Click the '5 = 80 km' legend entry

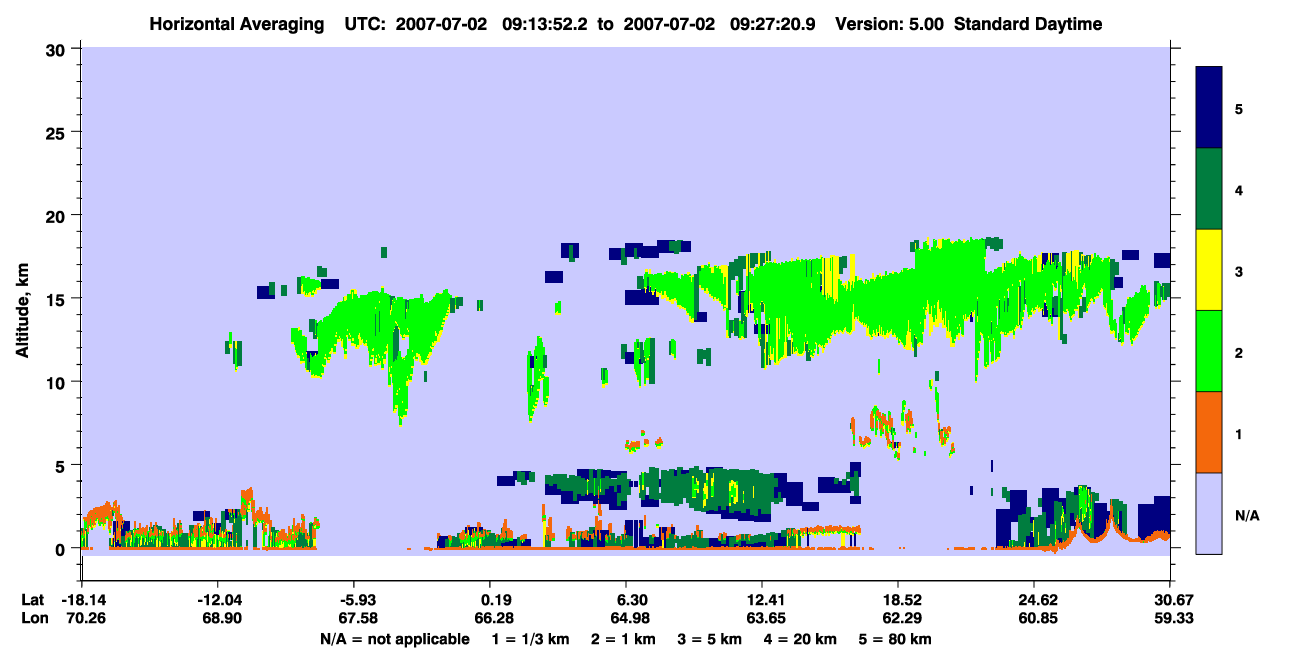(x=895, y=639)
